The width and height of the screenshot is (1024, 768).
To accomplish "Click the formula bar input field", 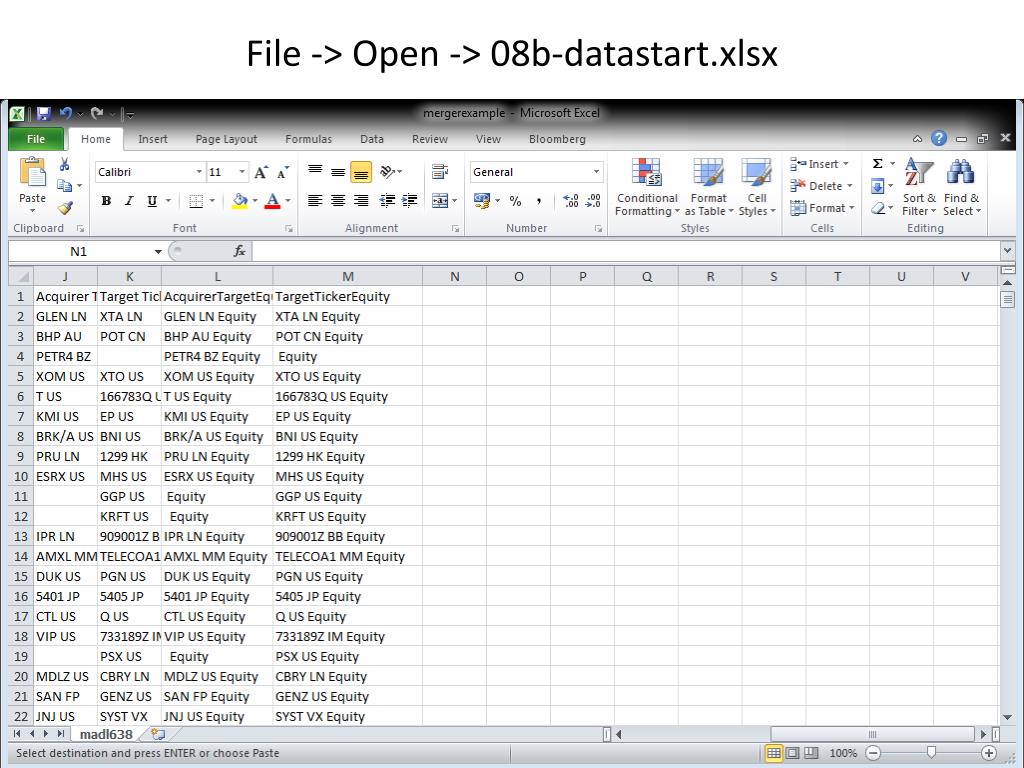I will tap(626, 251).
